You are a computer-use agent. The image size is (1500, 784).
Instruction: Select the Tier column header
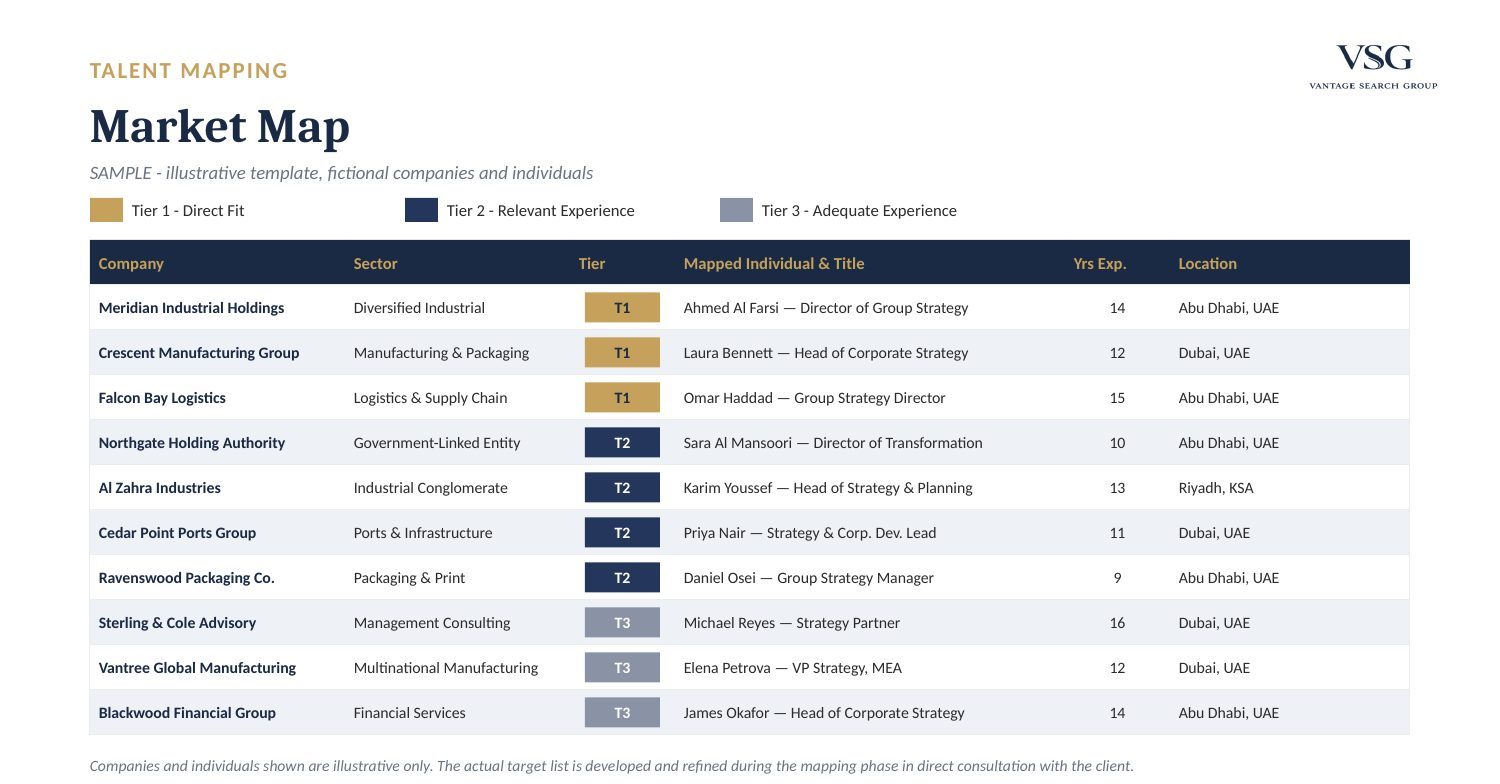point(592,264)
